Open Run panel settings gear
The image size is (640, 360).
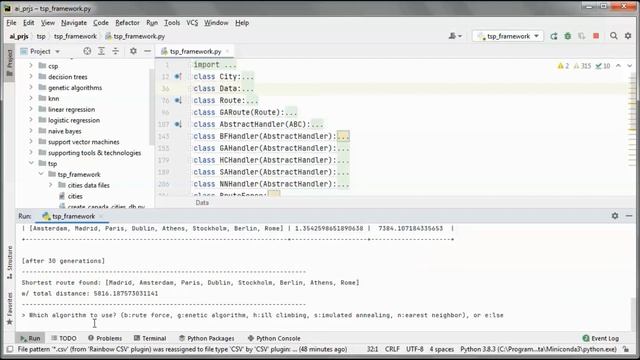(615, 216)
